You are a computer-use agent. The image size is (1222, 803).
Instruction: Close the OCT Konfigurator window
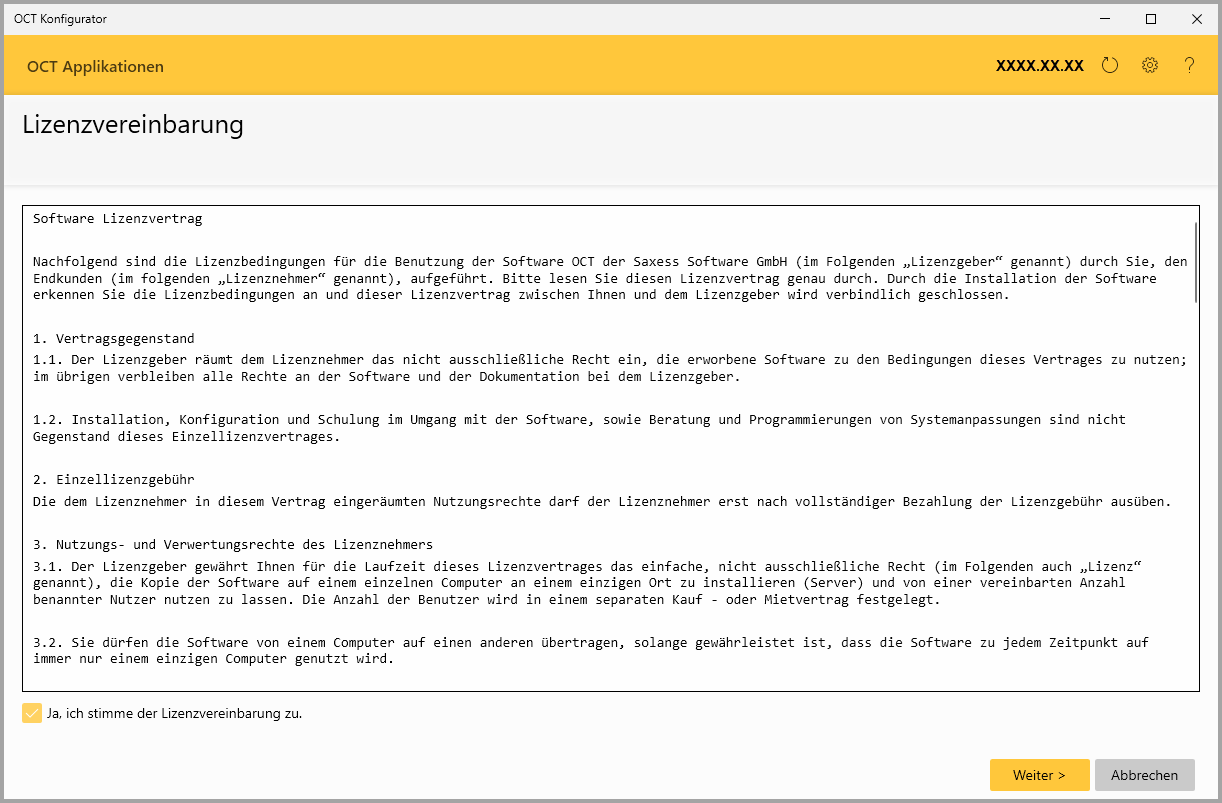click(1197, 19)
